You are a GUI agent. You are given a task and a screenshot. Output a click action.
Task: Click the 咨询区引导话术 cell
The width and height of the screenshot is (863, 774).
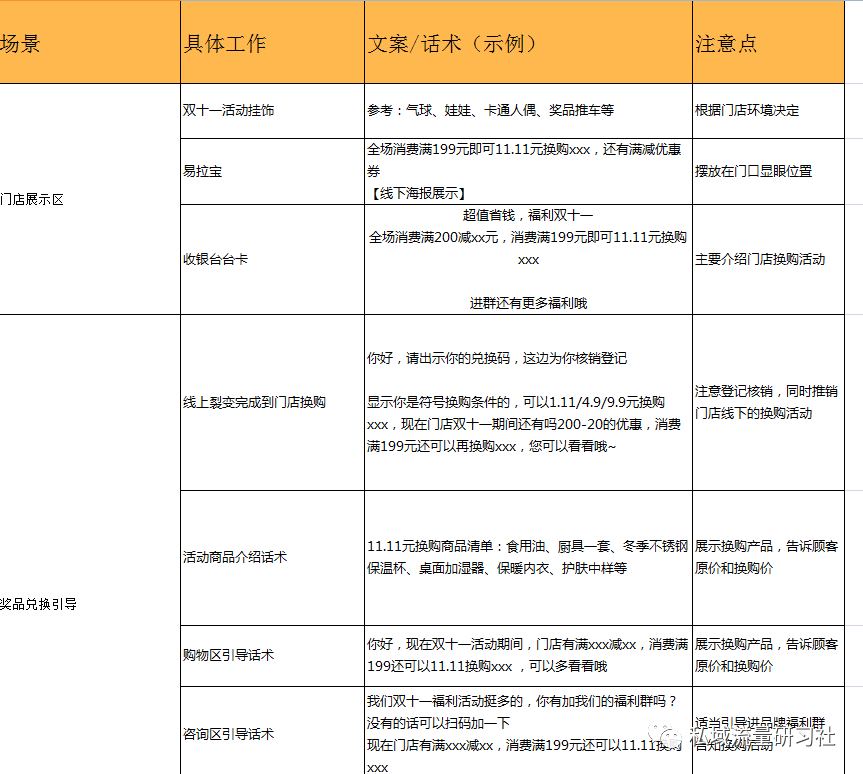tap(272, 731)
